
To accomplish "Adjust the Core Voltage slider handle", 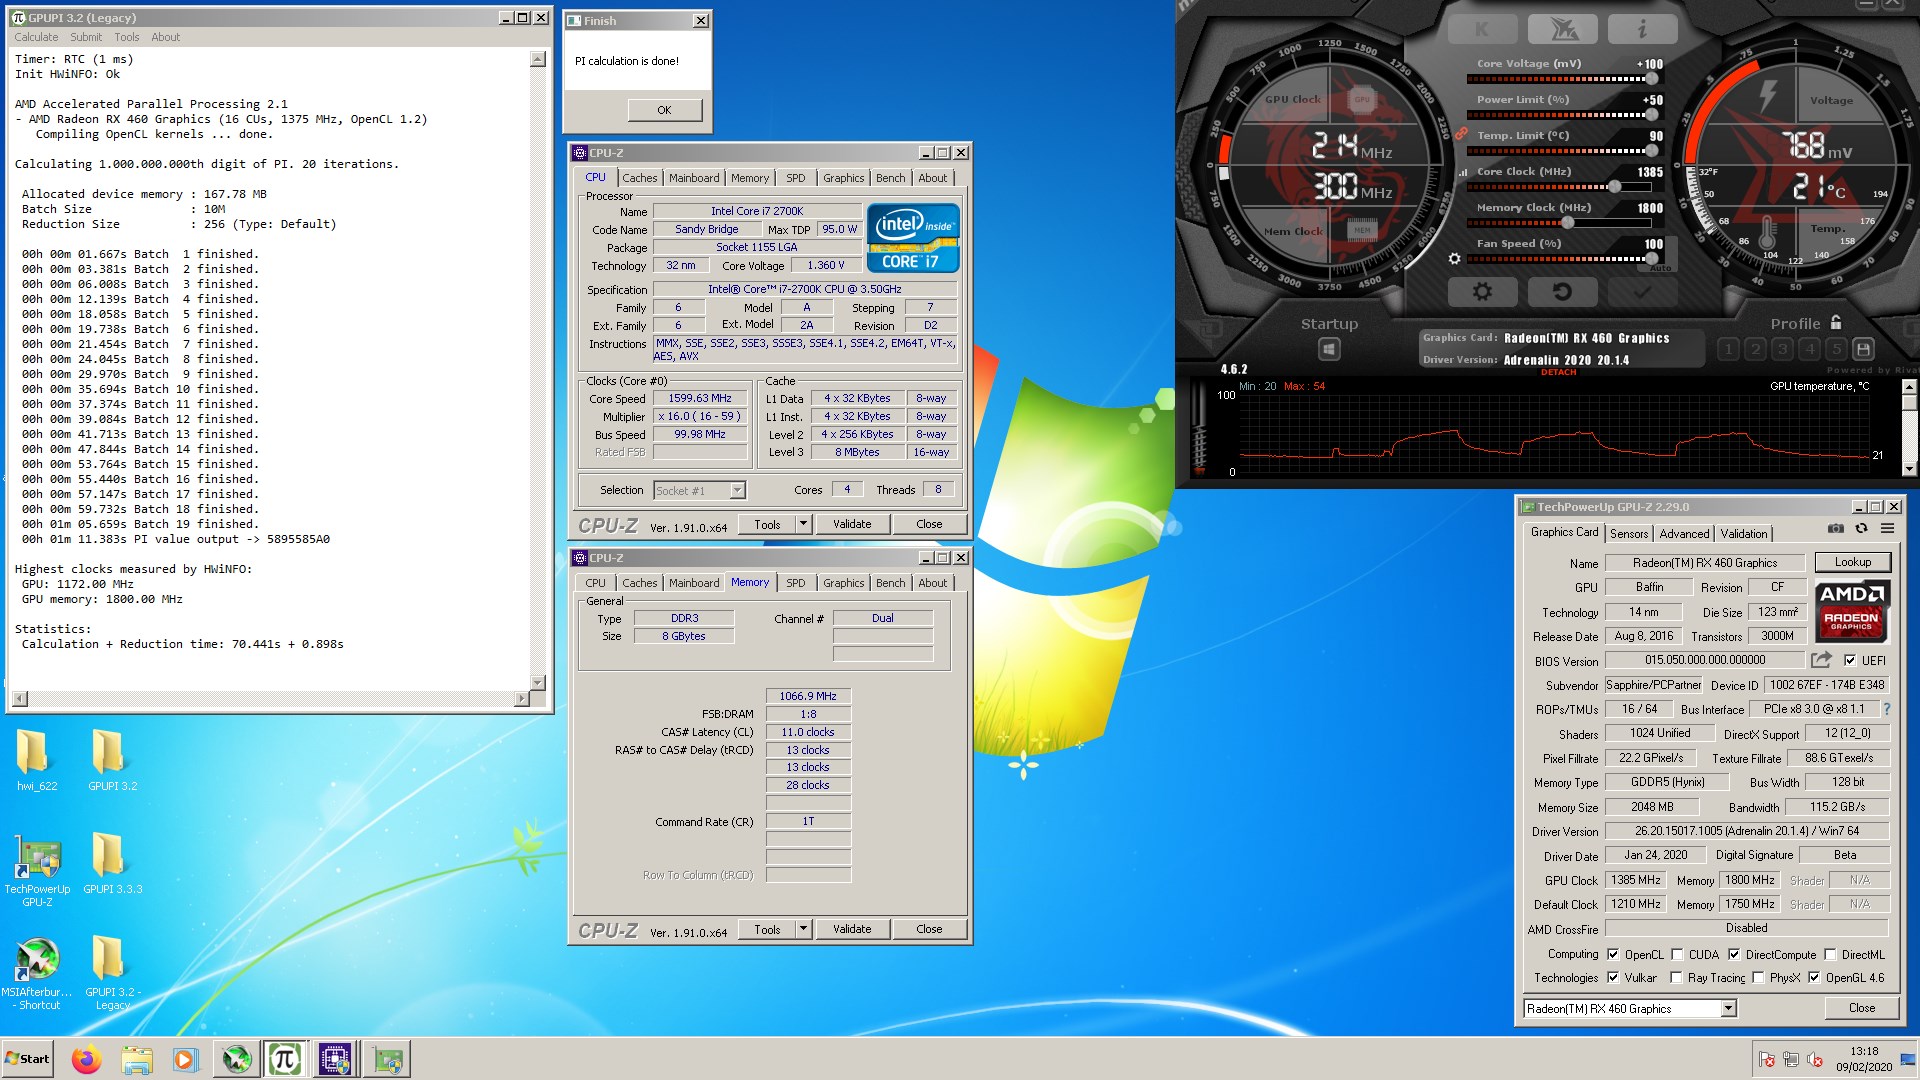I will coord(1651,79).
